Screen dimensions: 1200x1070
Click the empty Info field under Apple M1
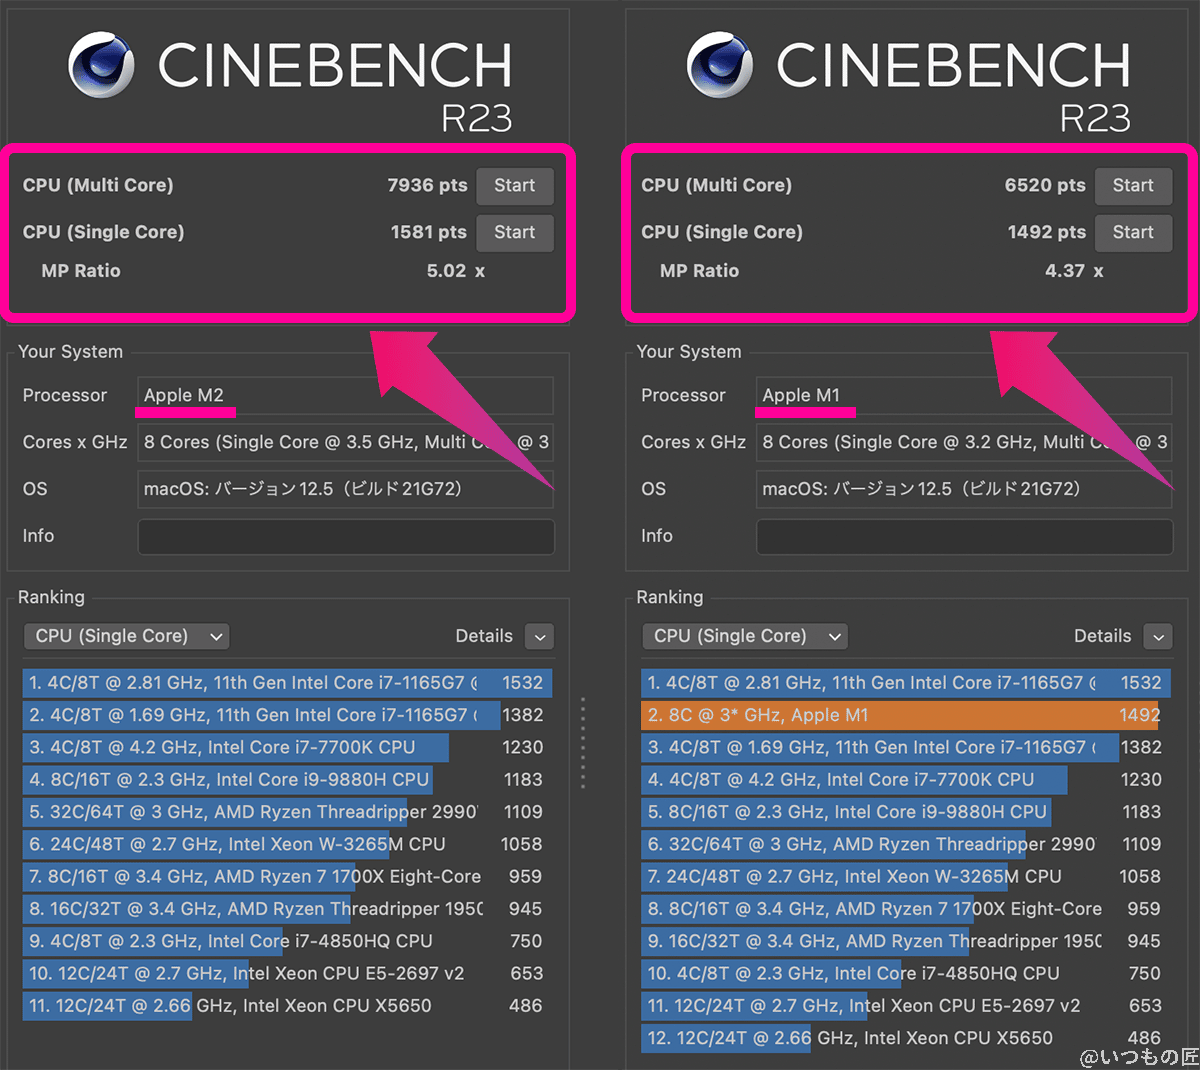coord(963,536)
